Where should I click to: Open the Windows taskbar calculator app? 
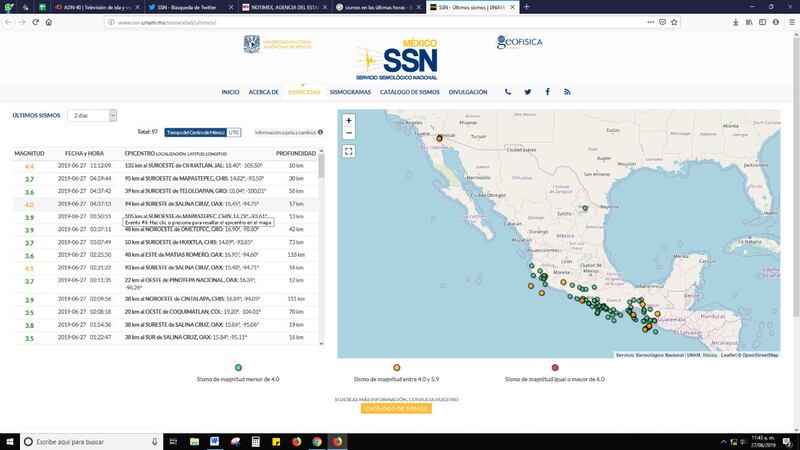[256, 441]
